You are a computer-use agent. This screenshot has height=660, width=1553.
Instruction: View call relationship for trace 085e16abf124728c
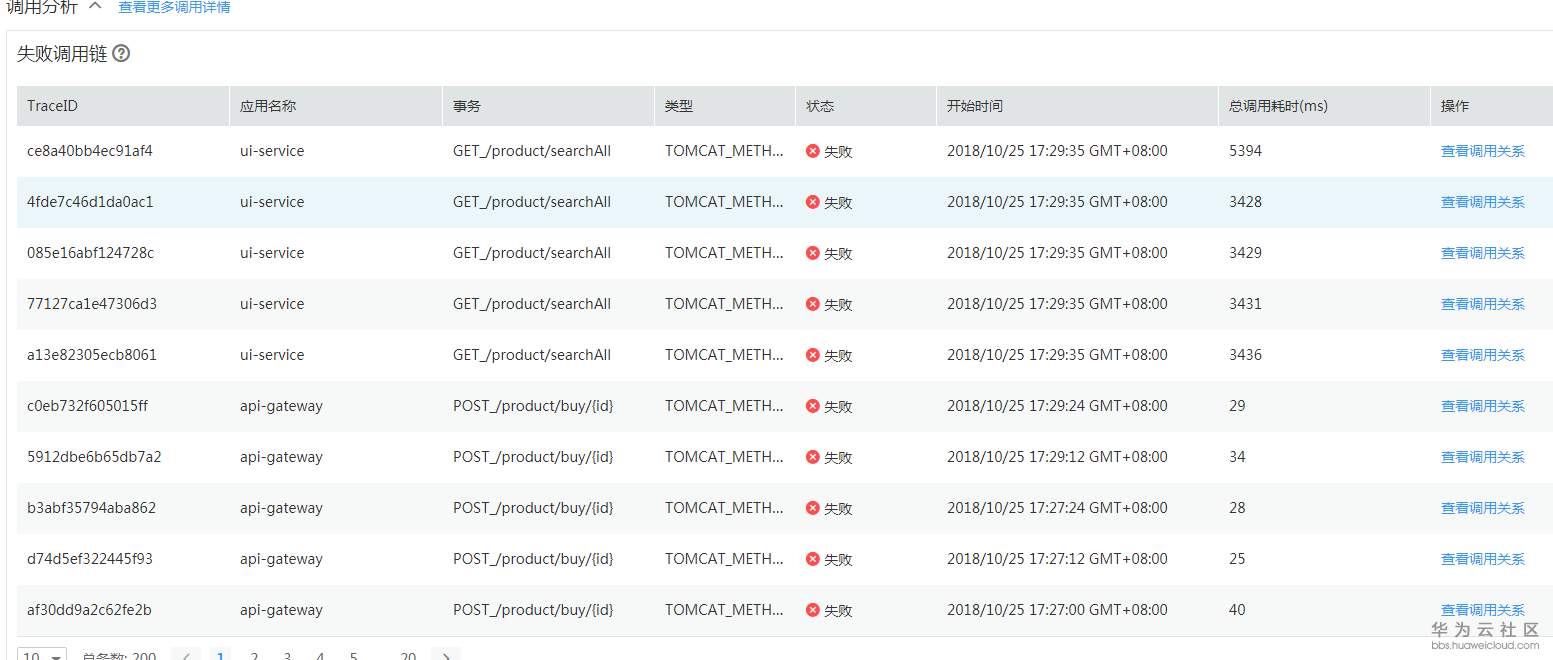(x=1482, y=253)
